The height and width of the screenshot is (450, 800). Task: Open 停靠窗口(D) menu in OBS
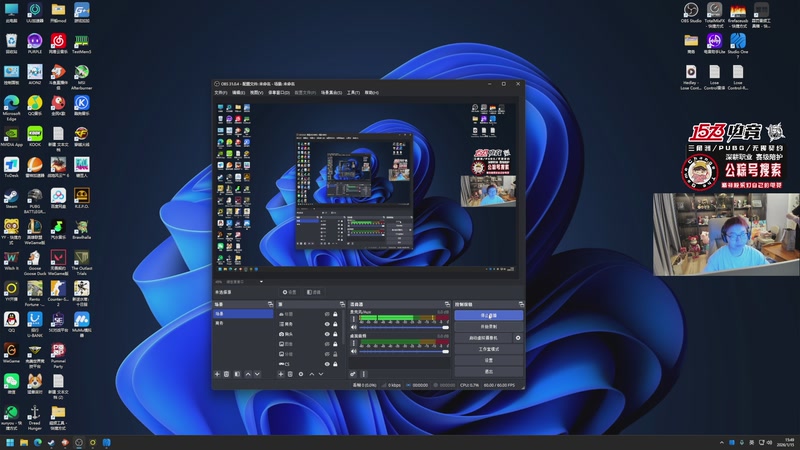coord(279,92)
